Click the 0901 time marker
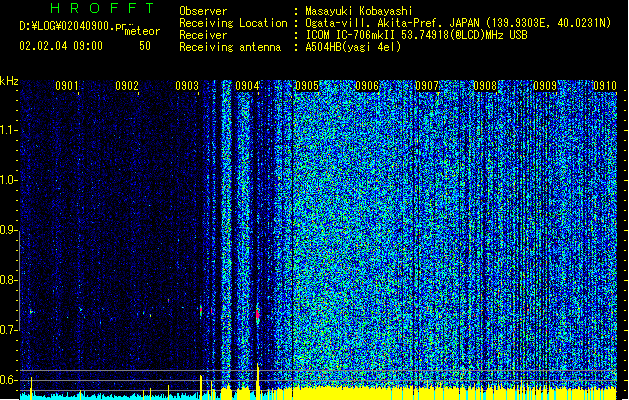Viewport: 629px width, 400px height. click(x=67, y=86)
